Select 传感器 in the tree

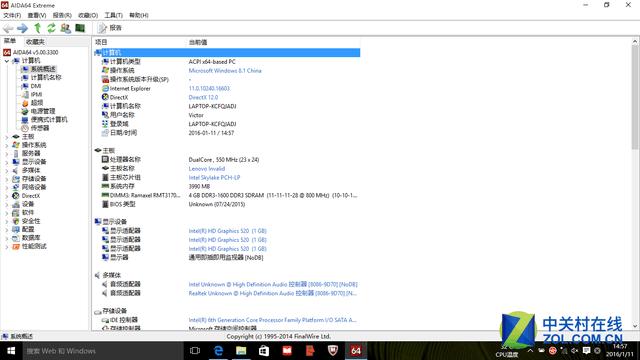click(x=40, y=128)
